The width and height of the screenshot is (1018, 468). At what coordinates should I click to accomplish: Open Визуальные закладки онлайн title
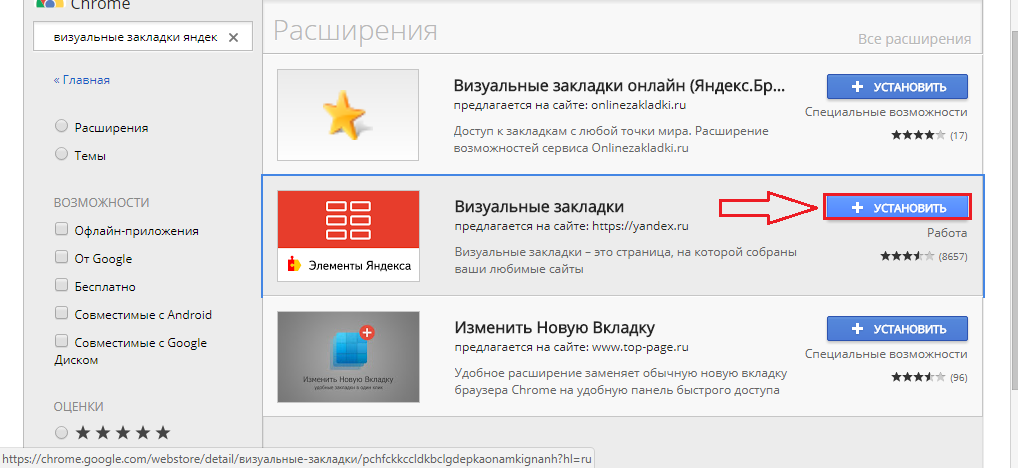619,86
